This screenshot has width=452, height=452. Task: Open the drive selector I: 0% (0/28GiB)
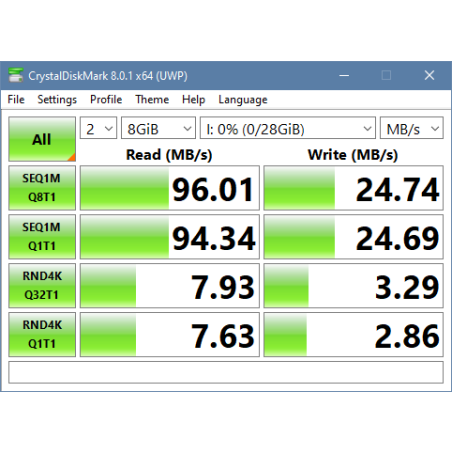click(x=288, y=128)
